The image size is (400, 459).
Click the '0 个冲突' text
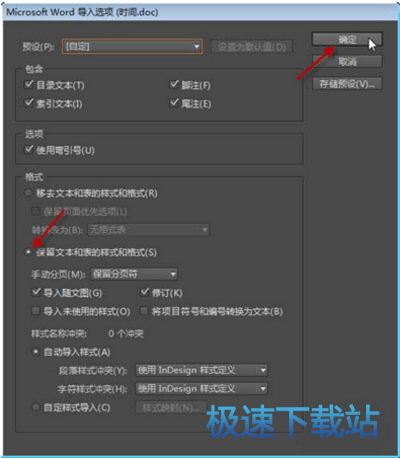coord(126,333)
